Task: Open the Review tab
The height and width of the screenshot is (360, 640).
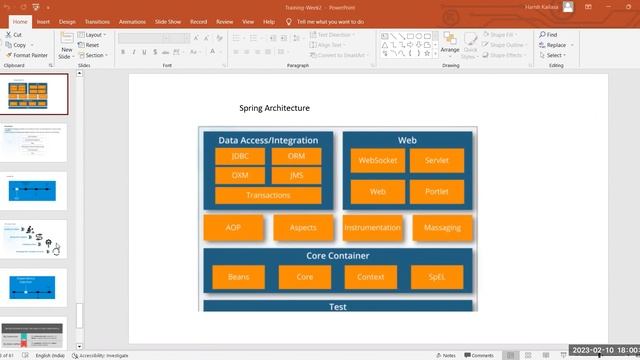Action: point(224,22)
